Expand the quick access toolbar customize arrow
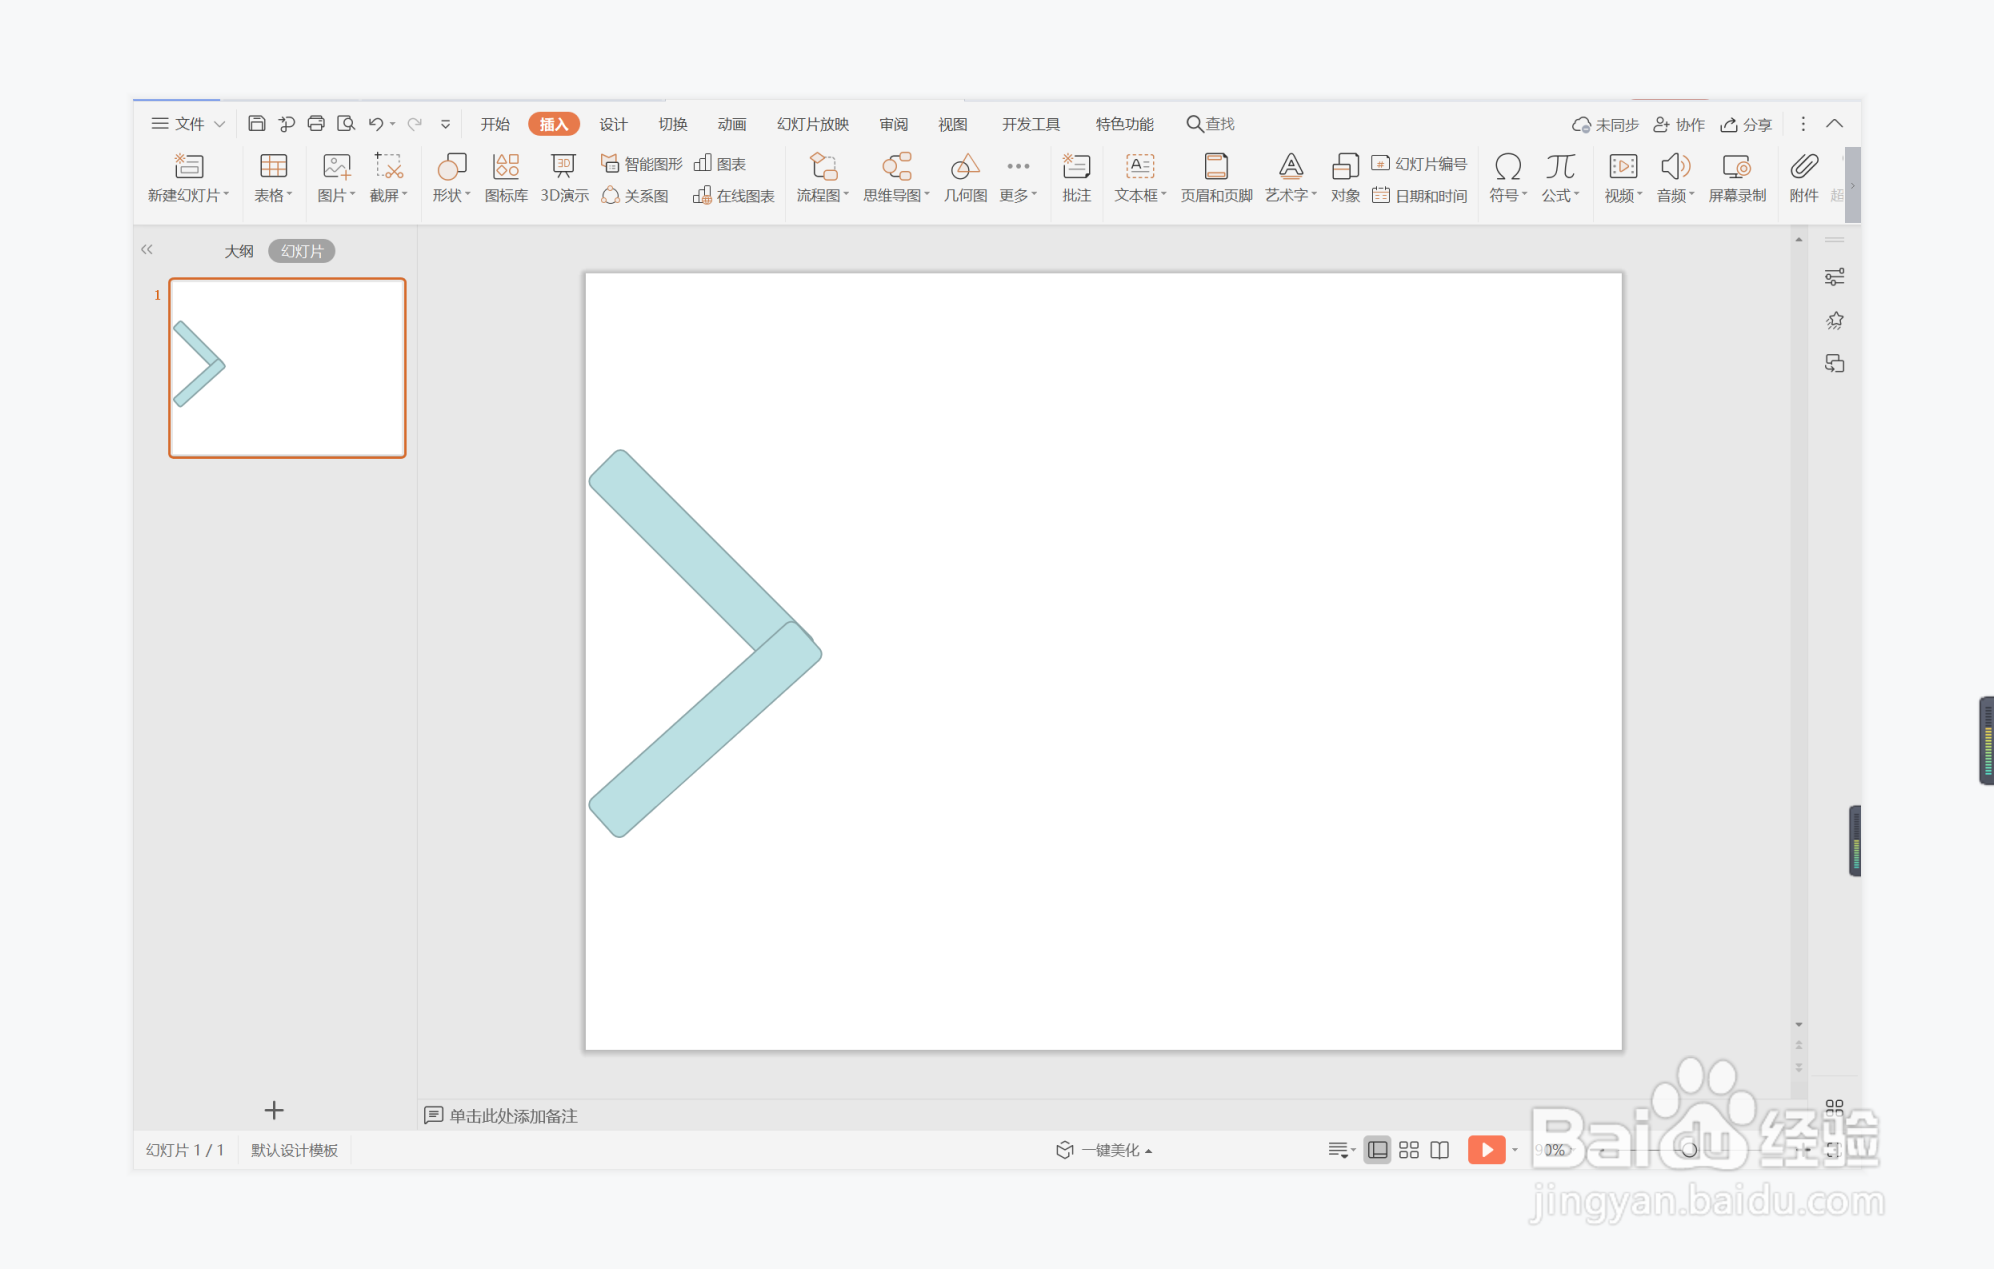 click(x=445, y=125)
